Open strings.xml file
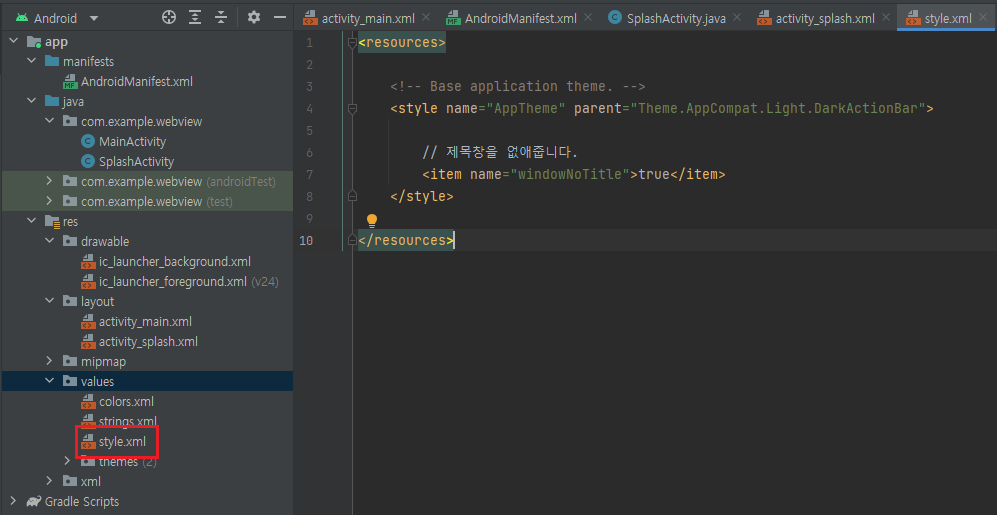 [x=127, y=422]
